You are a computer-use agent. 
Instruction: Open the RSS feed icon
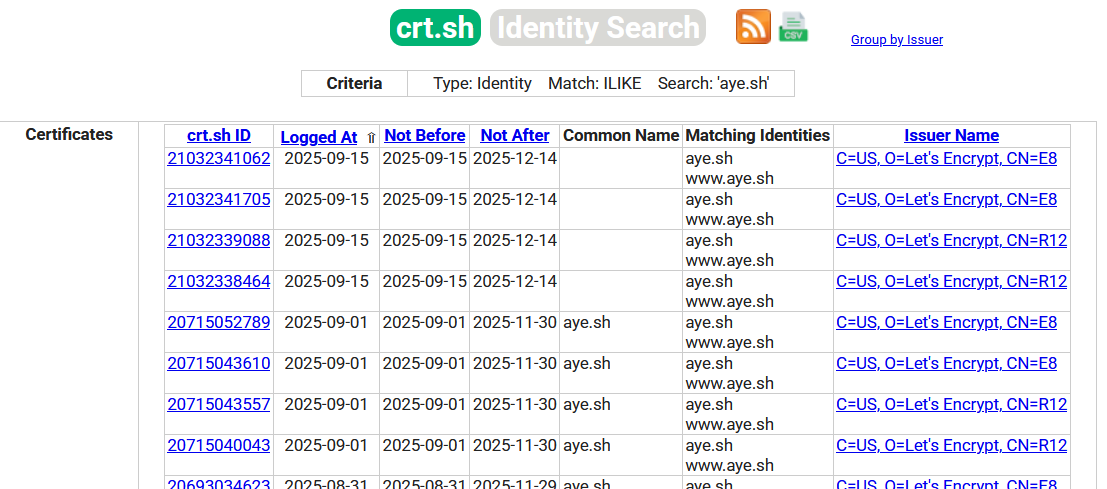[x=753, y=27]
